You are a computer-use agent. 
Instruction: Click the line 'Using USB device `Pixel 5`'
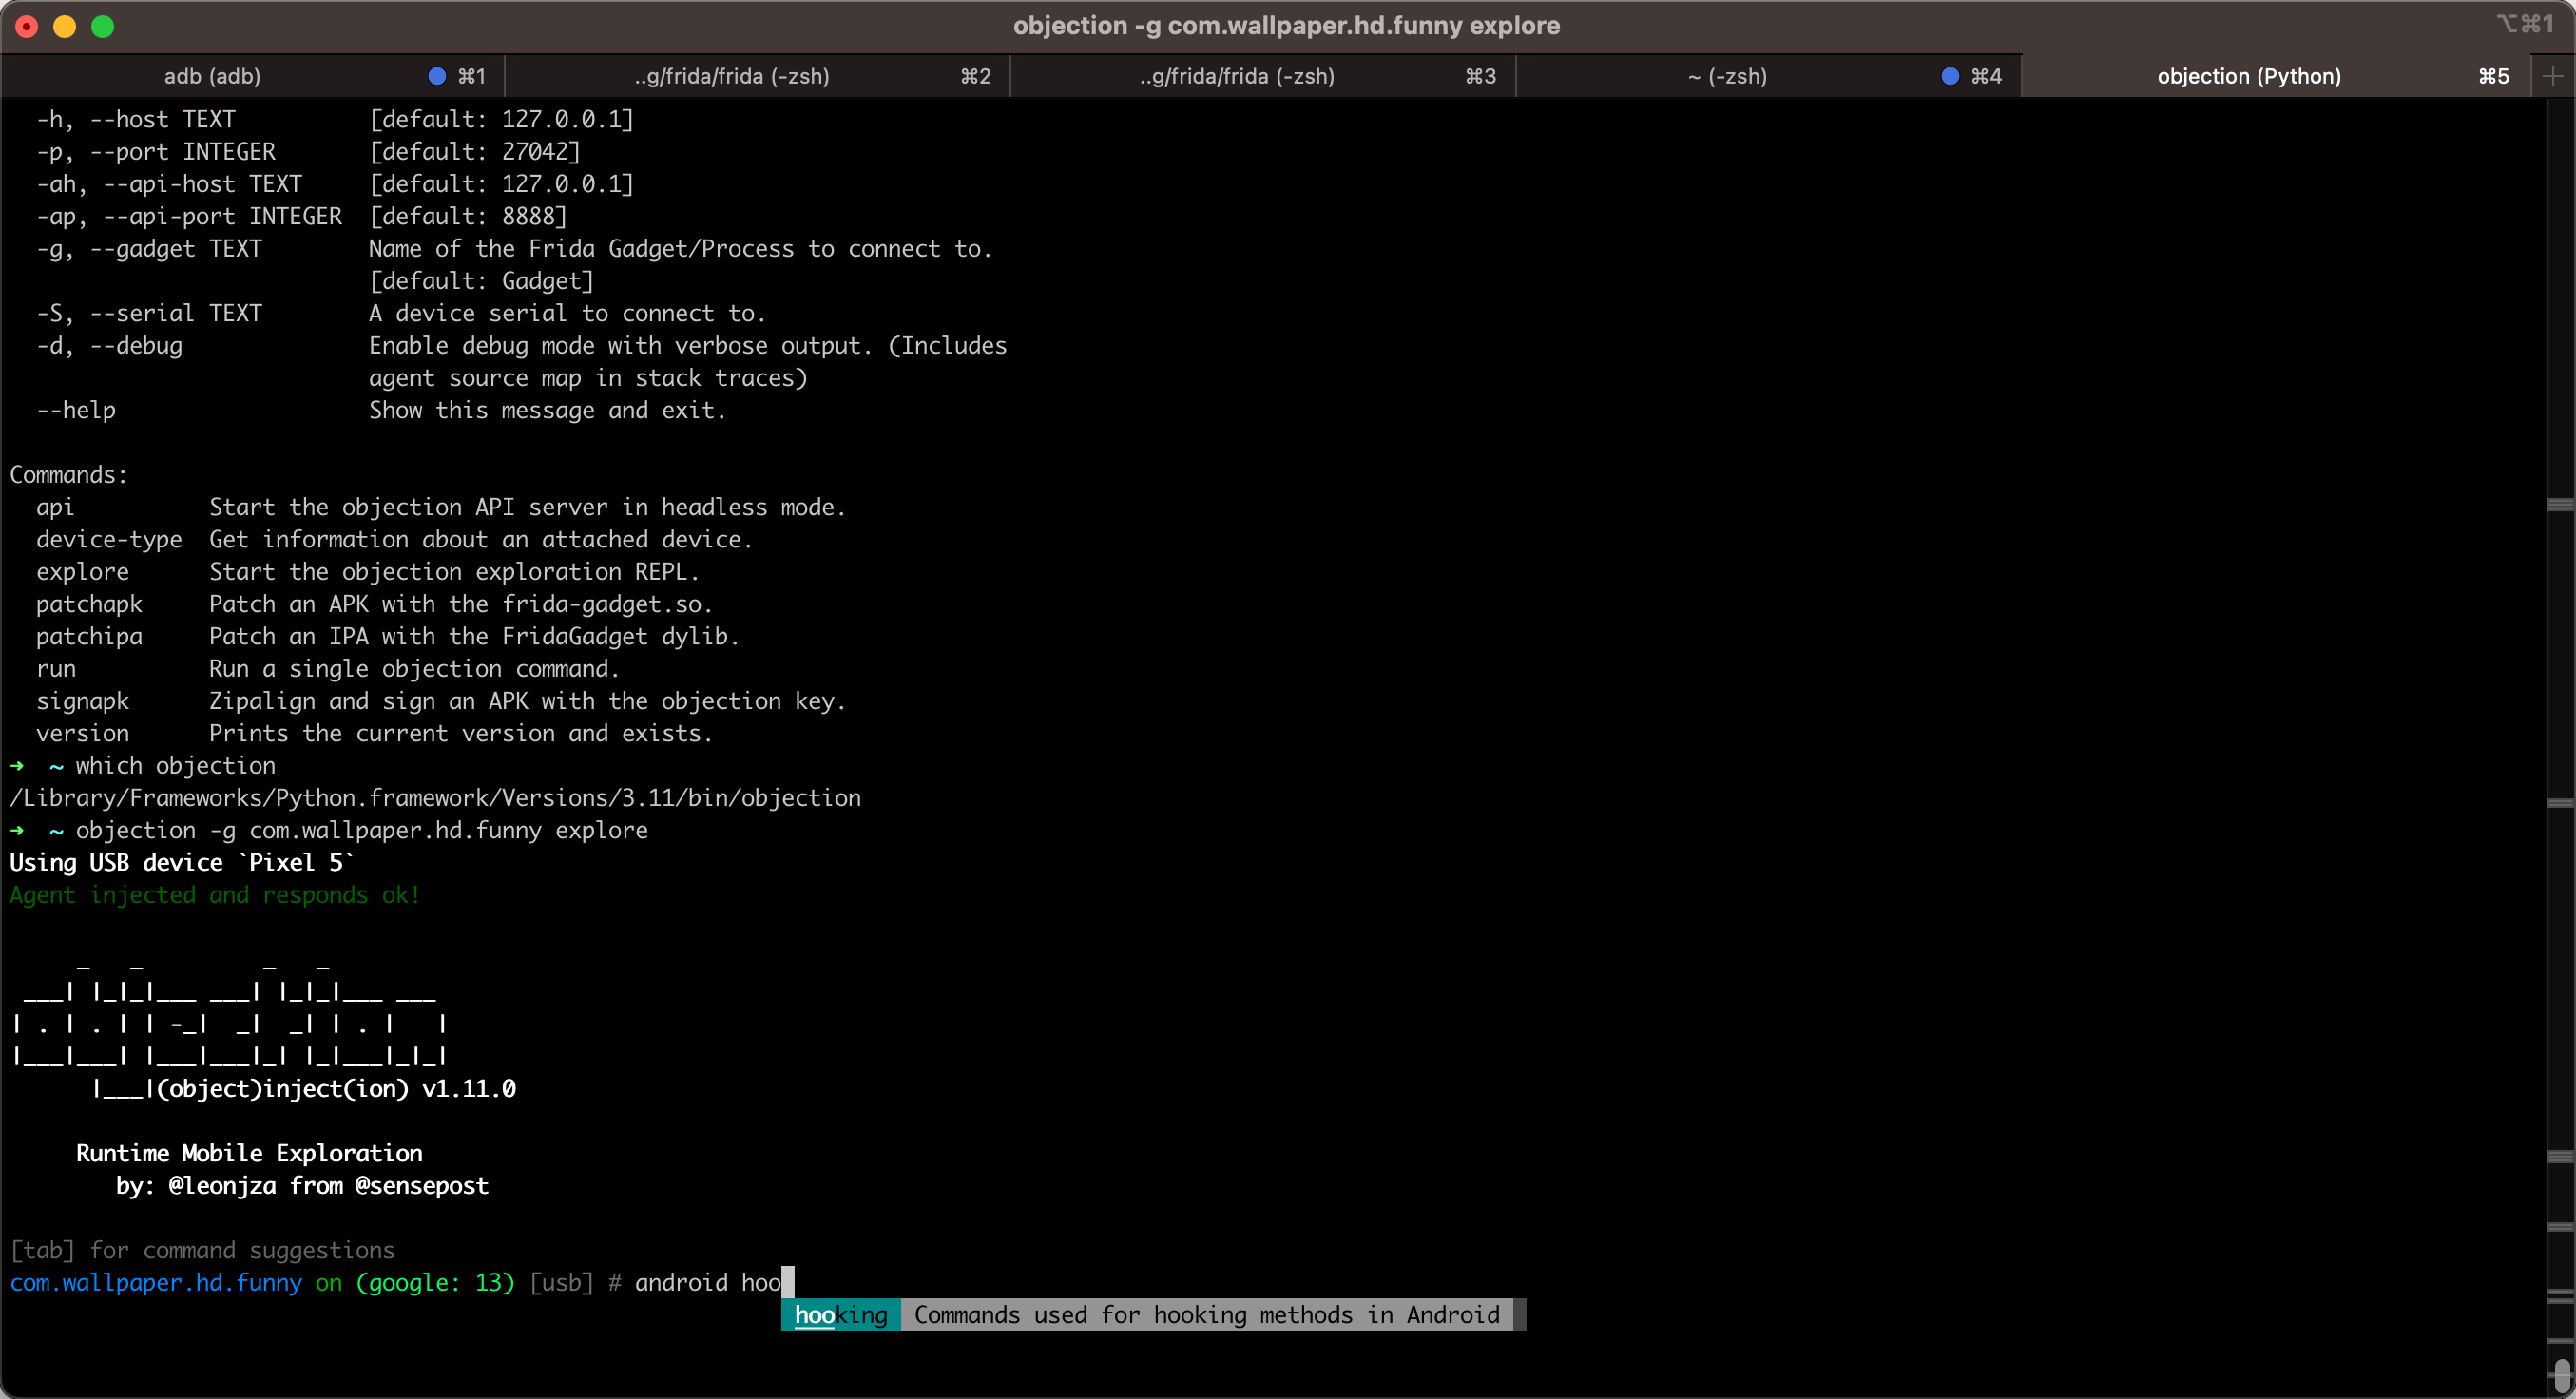[x=182, y=863]
